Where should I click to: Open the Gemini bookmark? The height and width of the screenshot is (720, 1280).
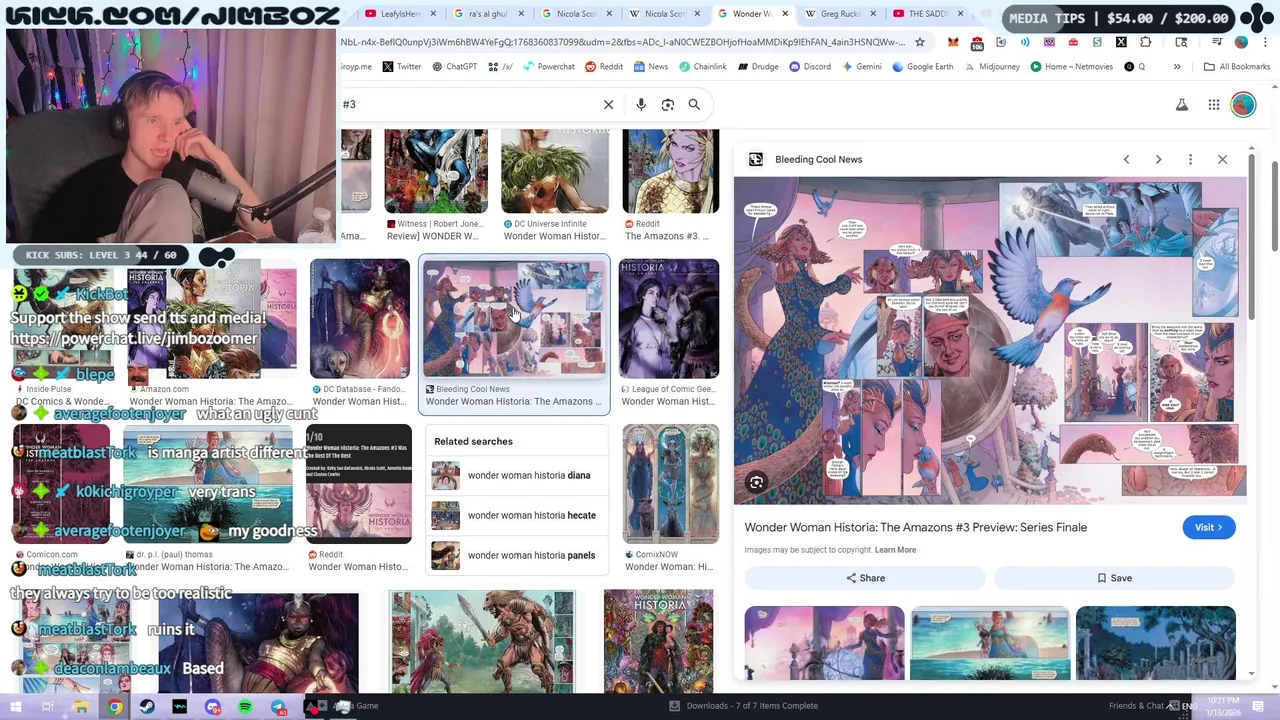(861, 67)
